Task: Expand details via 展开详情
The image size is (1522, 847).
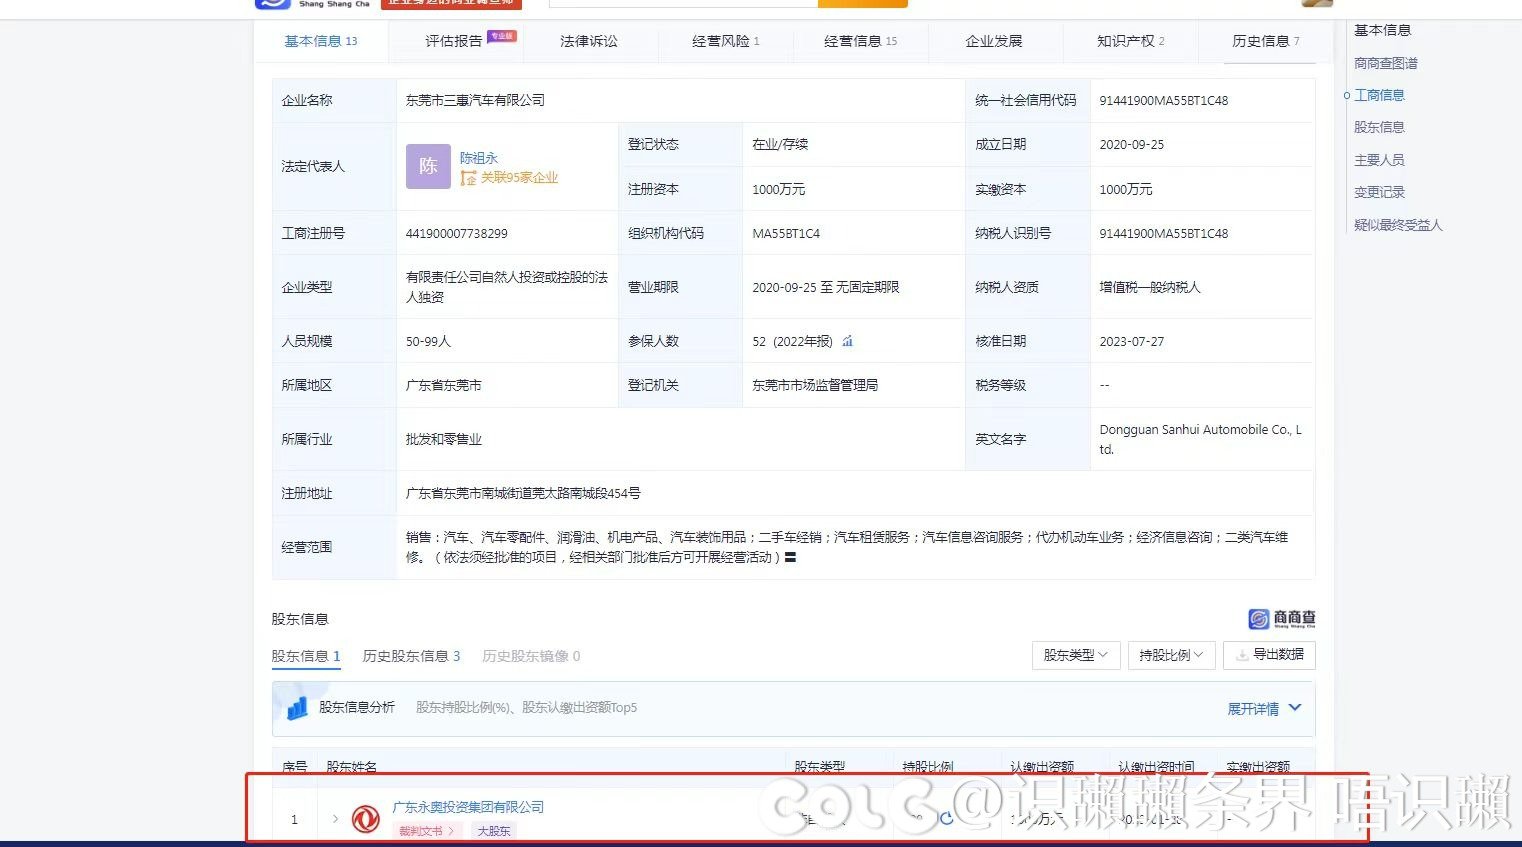Action: (1253, 708)
